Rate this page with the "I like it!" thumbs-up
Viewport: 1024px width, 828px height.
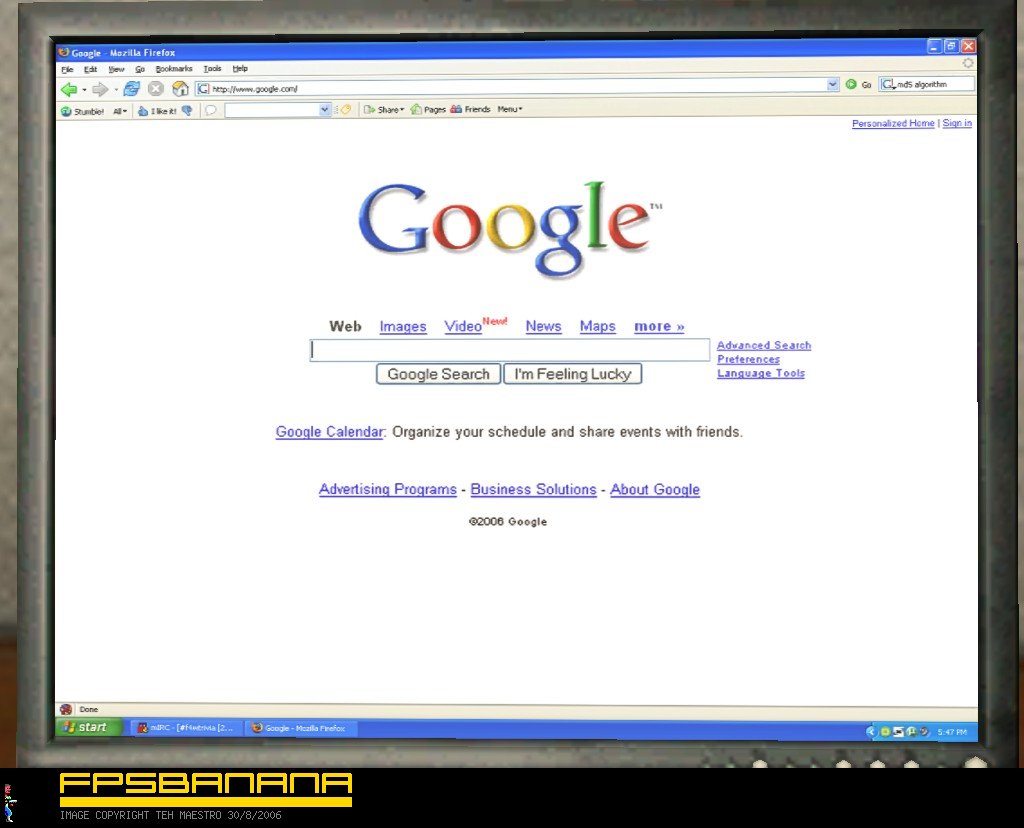(155, 110)
